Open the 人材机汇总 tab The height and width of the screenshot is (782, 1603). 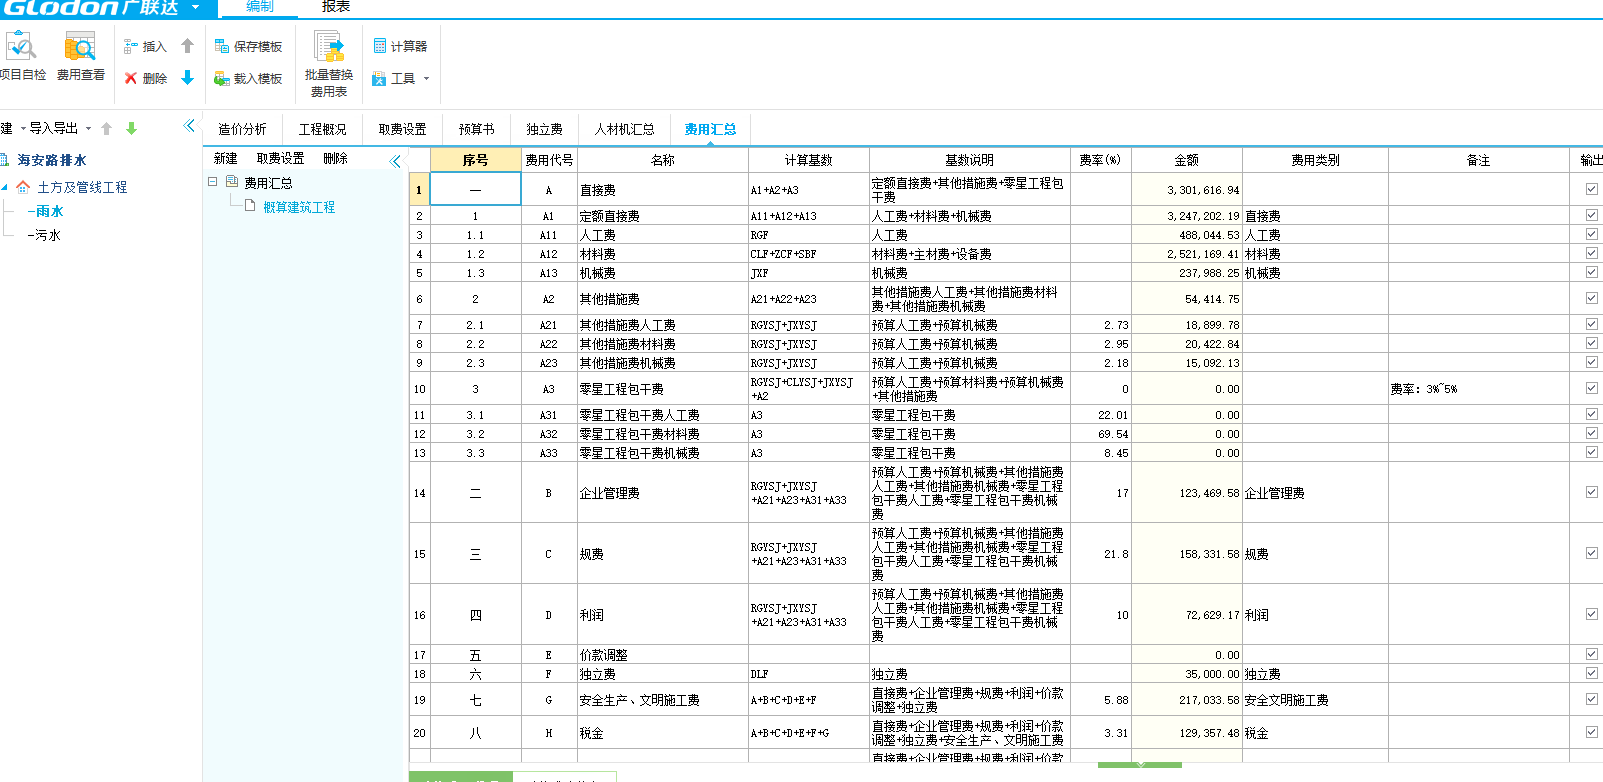pyautogui.click(x=624, y=129)
